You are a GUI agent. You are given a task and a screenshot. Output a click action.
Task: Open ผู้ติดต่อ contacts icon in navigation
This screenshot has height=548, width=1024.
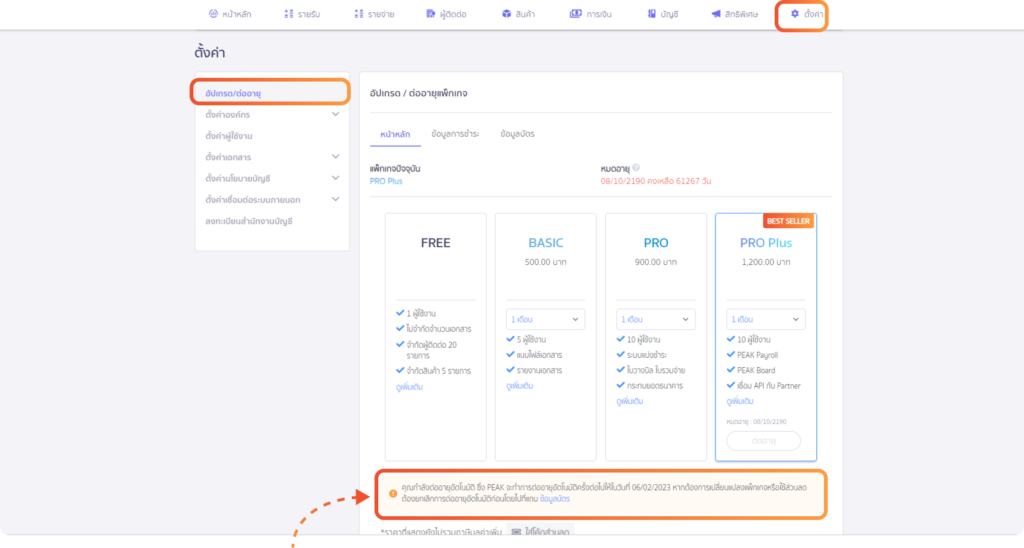click(x=430, y=14)
